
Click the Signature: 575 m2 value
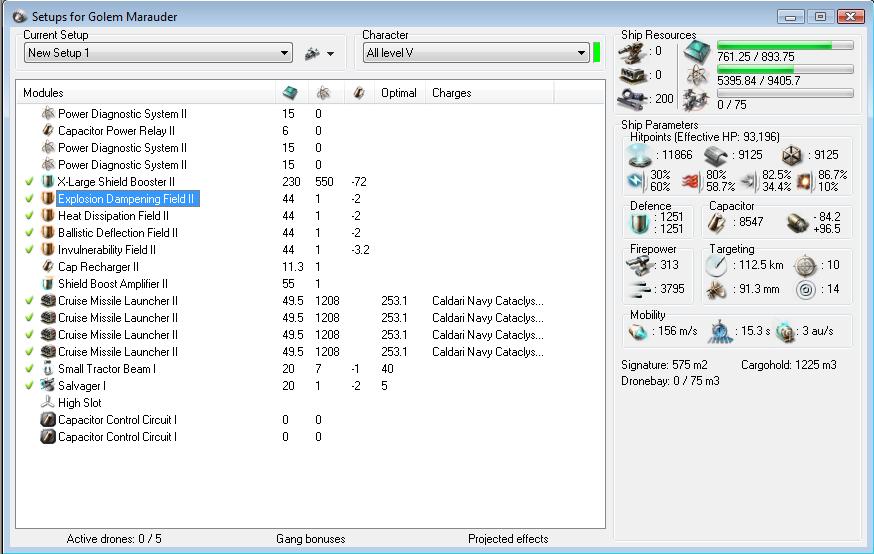664,365
